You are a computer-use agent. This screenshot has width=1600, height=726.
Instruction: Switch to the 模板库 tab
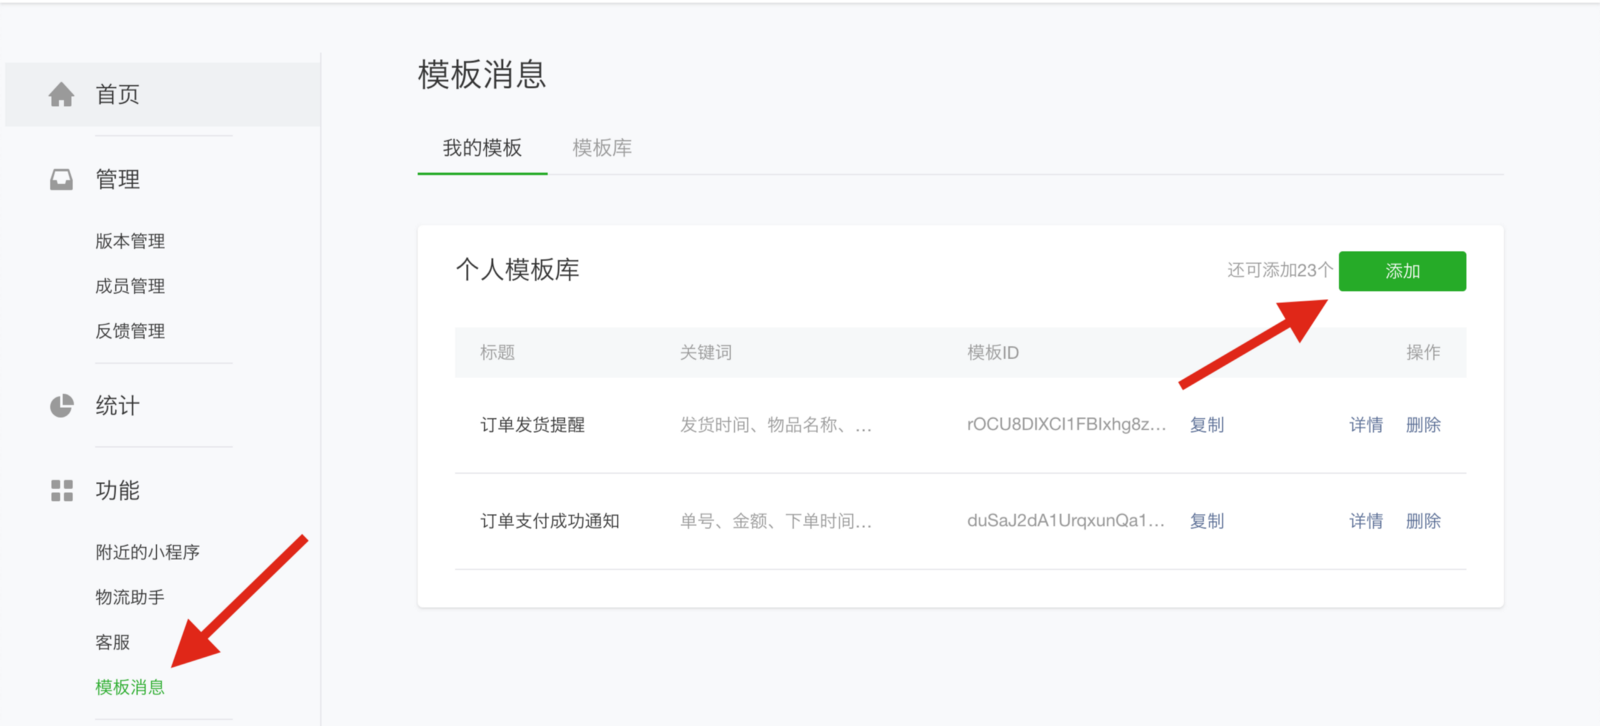tap(601, 148)
